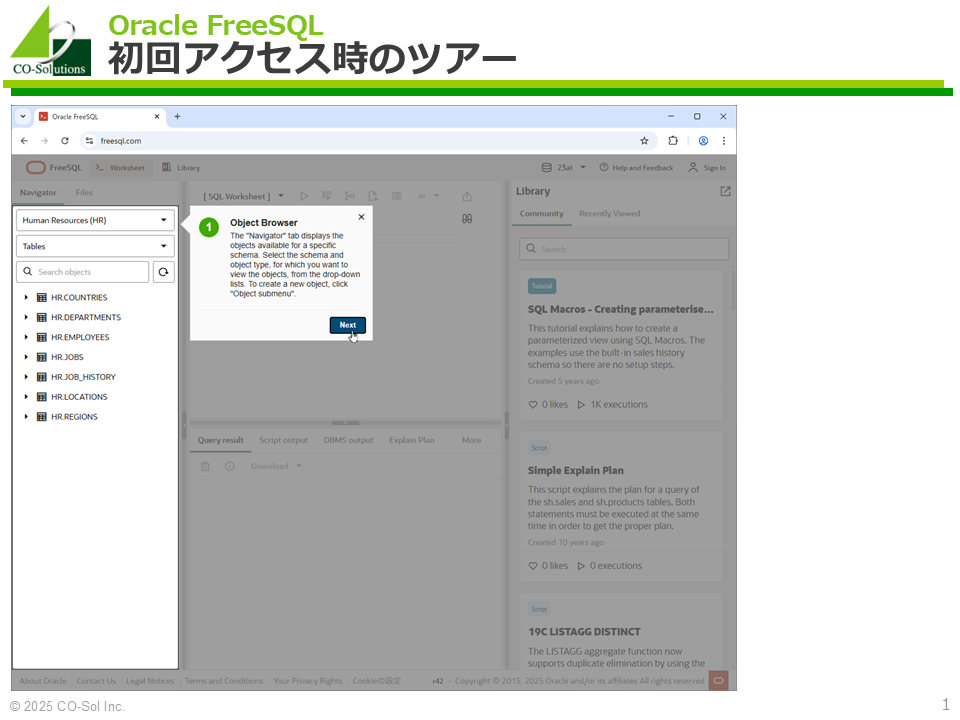Click the red Oracle icon in footer corner
Image resolution: width=960 pixels, height=720 pixels.
tap(717, 681)
